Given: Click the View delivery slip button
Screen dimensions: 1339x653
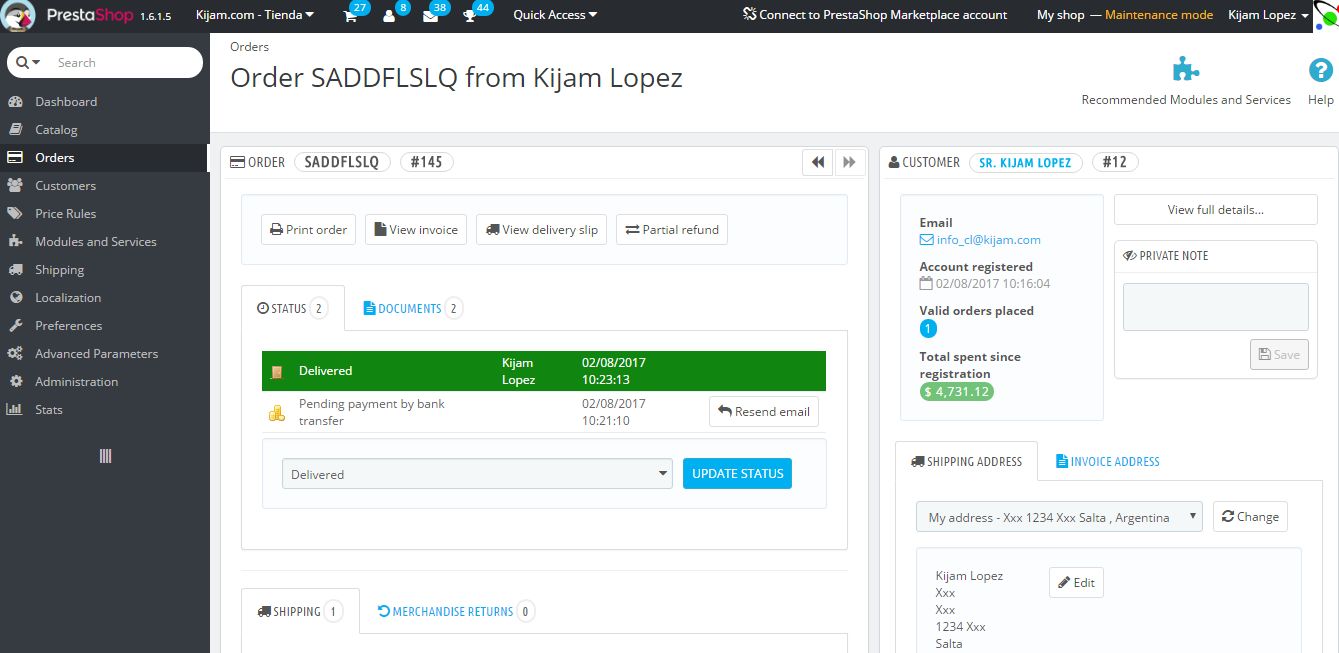Looking at the screenshot, I should 541,229.
